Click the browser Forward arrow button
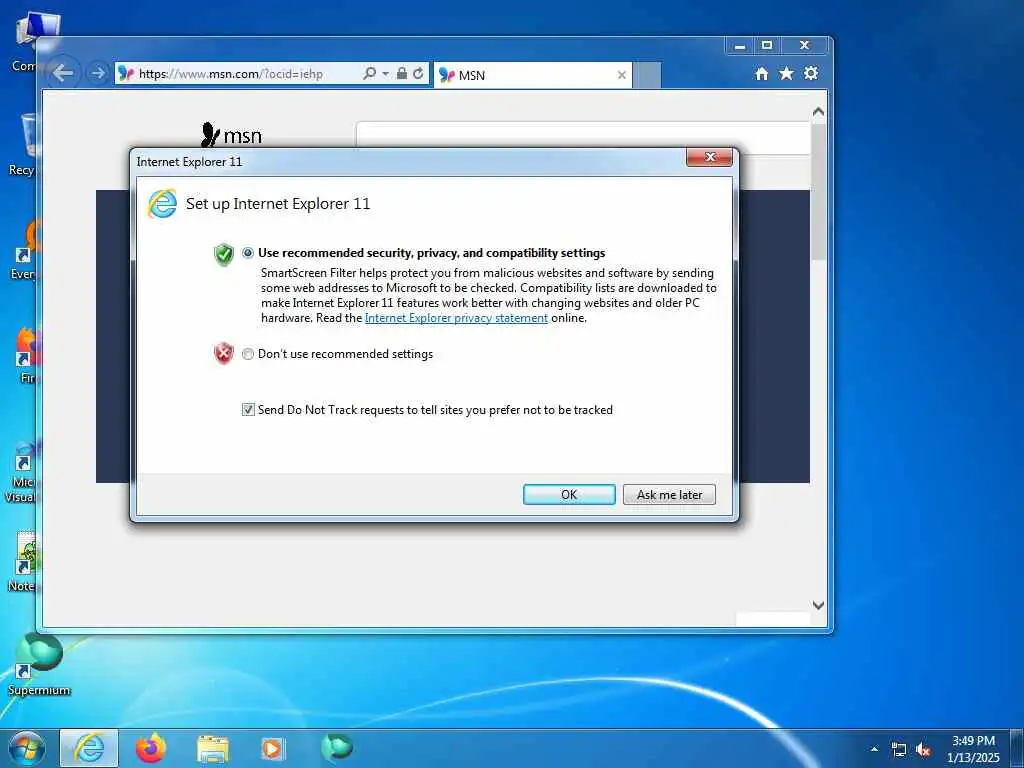Screen dimensions: 1024x768 pyautogui.click(x=98, y=73)
